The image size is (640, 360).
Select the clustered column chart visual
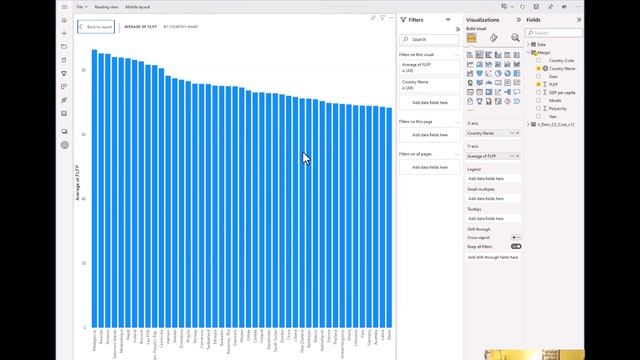(x=498, y=55)
